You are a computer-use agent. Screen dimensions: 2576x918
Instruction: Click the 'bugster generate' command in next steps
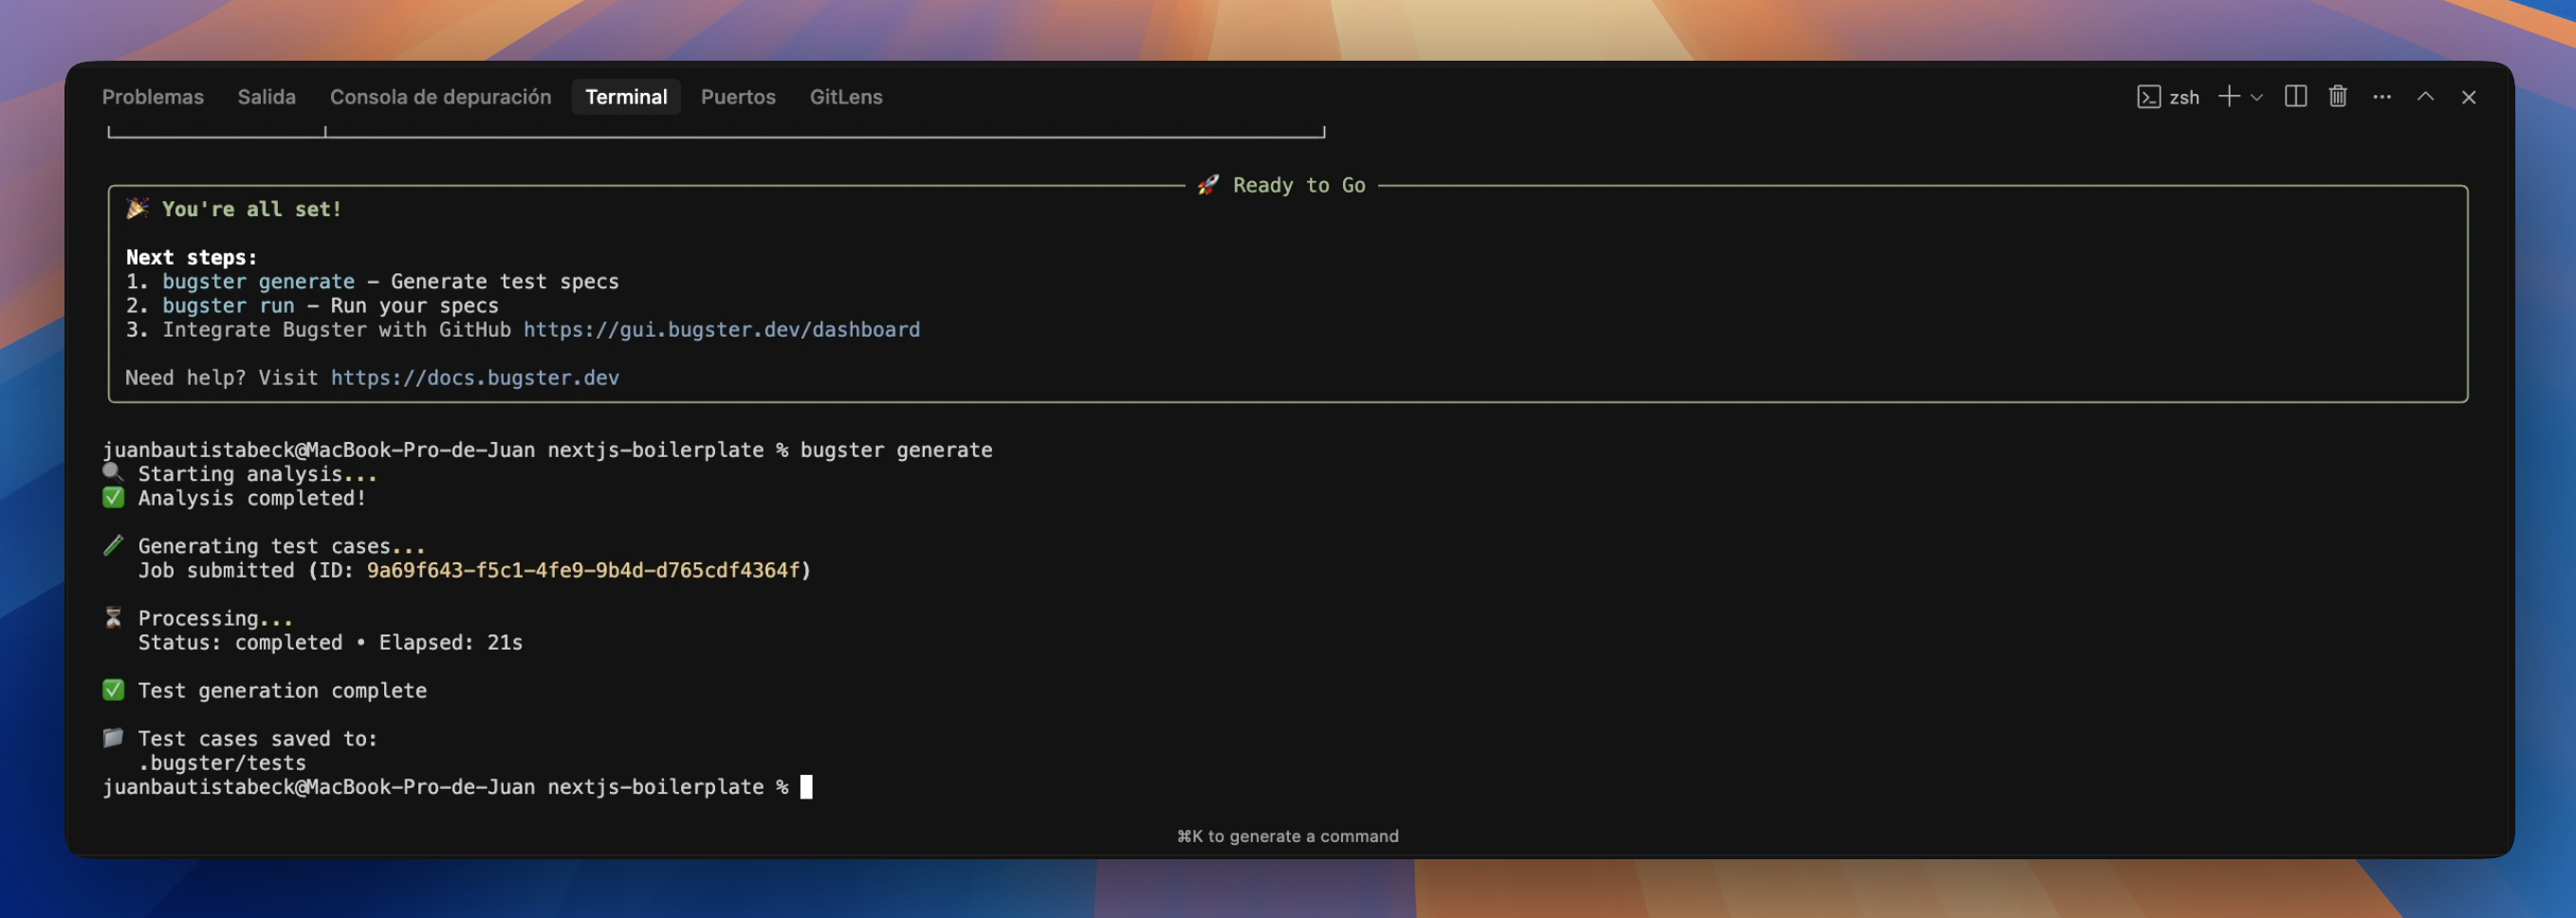coord(258,282)
